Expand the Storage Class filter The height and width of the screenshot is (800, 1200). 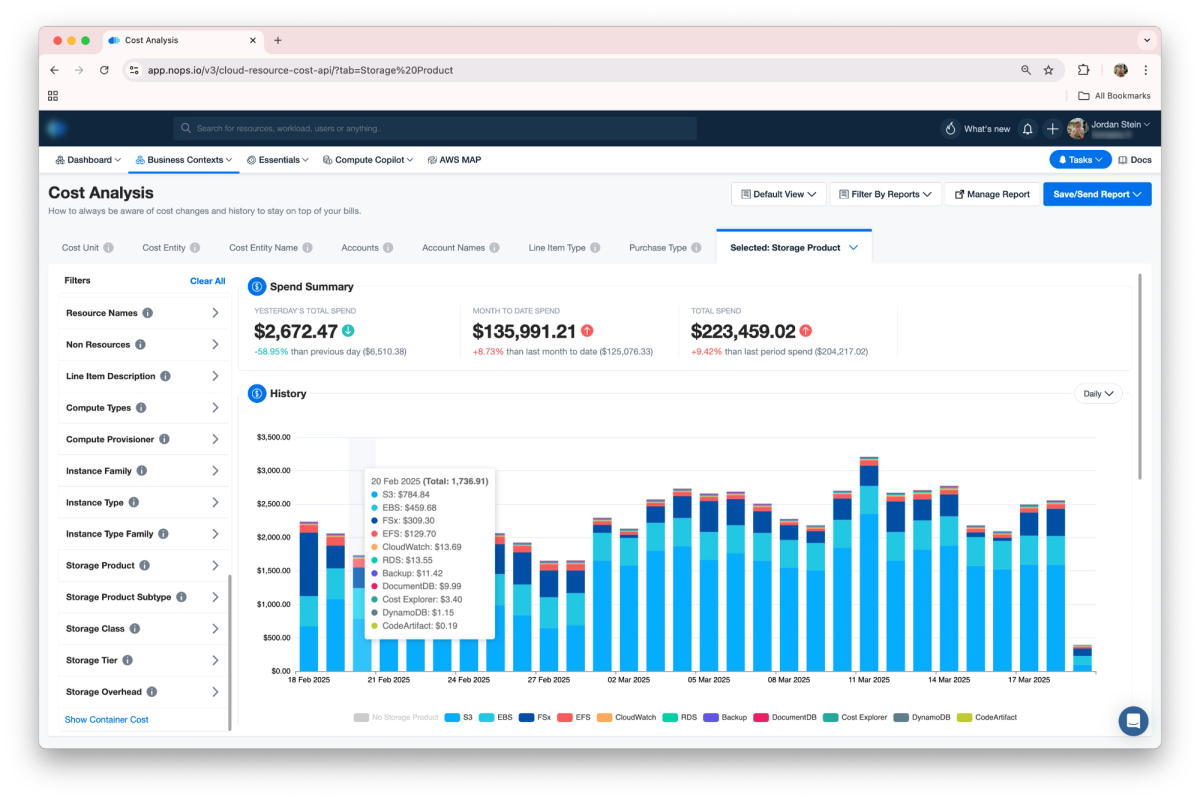coord(144,629)
